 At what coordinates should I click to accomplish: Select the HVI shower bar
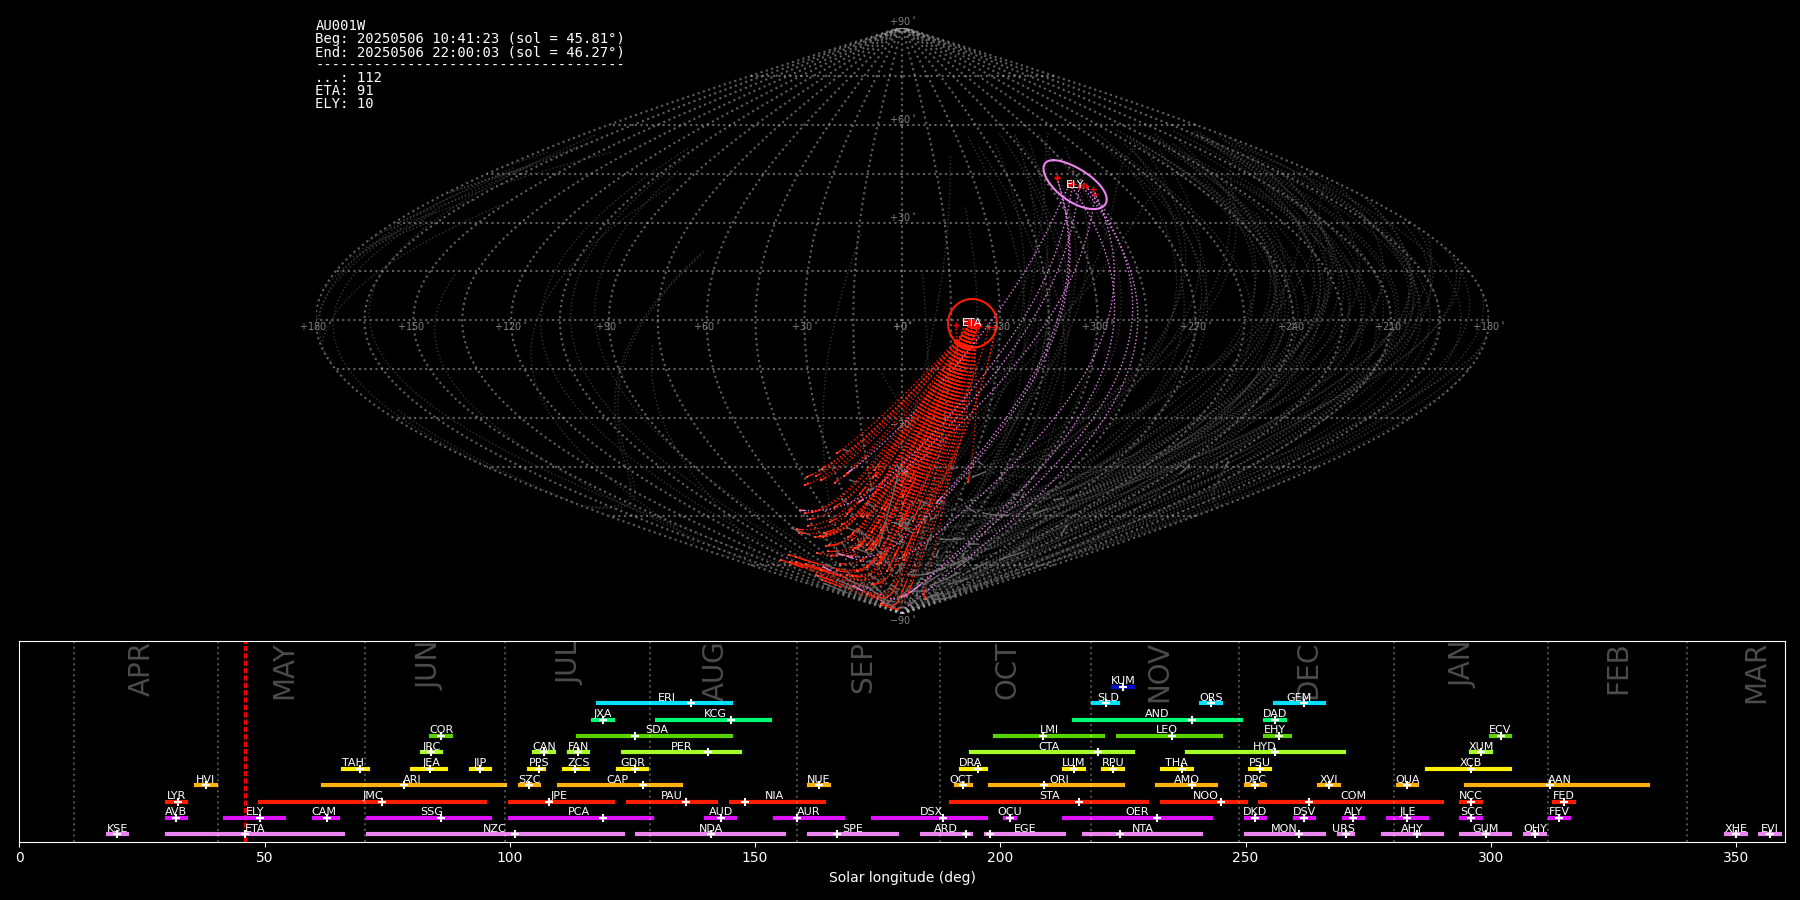point(206,785)
